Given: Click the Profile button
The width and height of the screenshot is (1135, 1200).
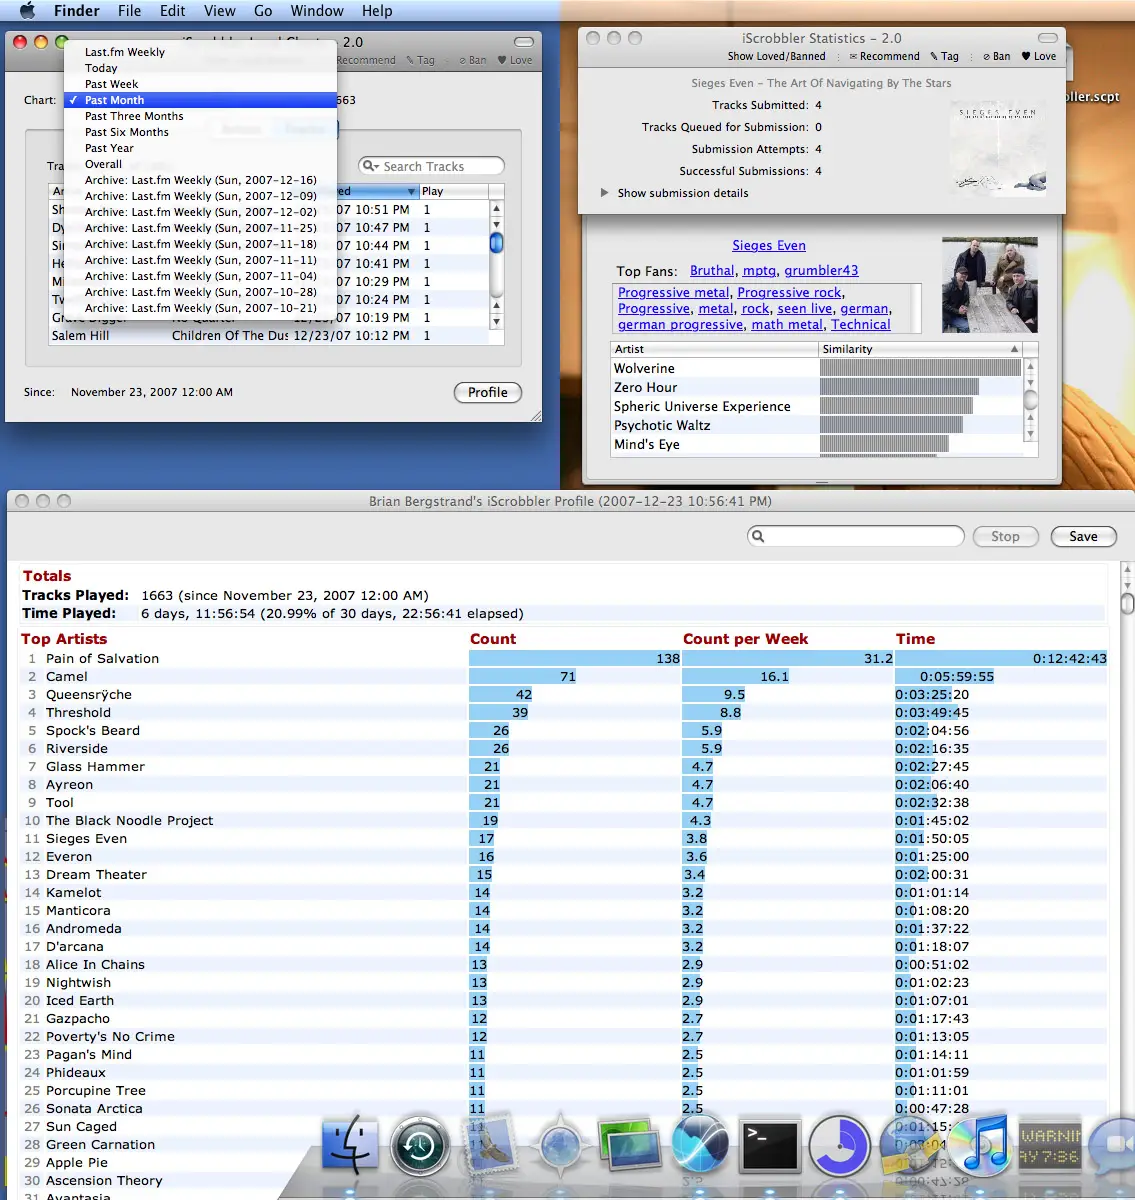Looking at the screenshot, I should [488, 392].
